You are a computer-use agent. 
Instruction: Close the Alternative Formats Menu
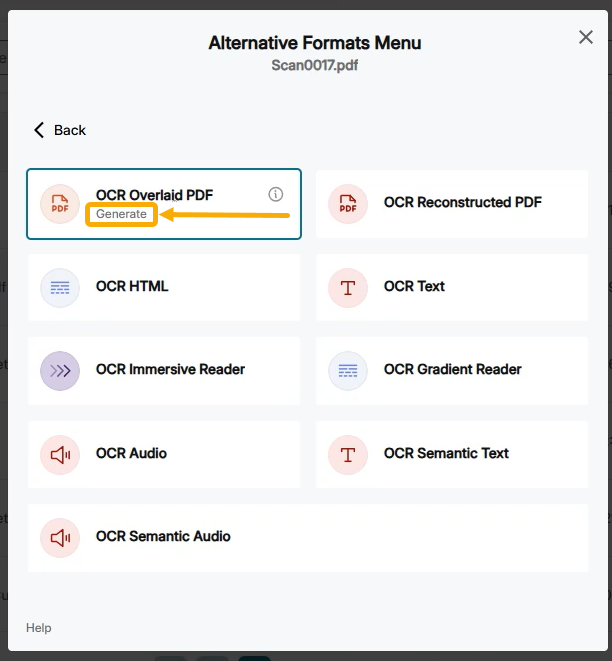tap(586, 37)
